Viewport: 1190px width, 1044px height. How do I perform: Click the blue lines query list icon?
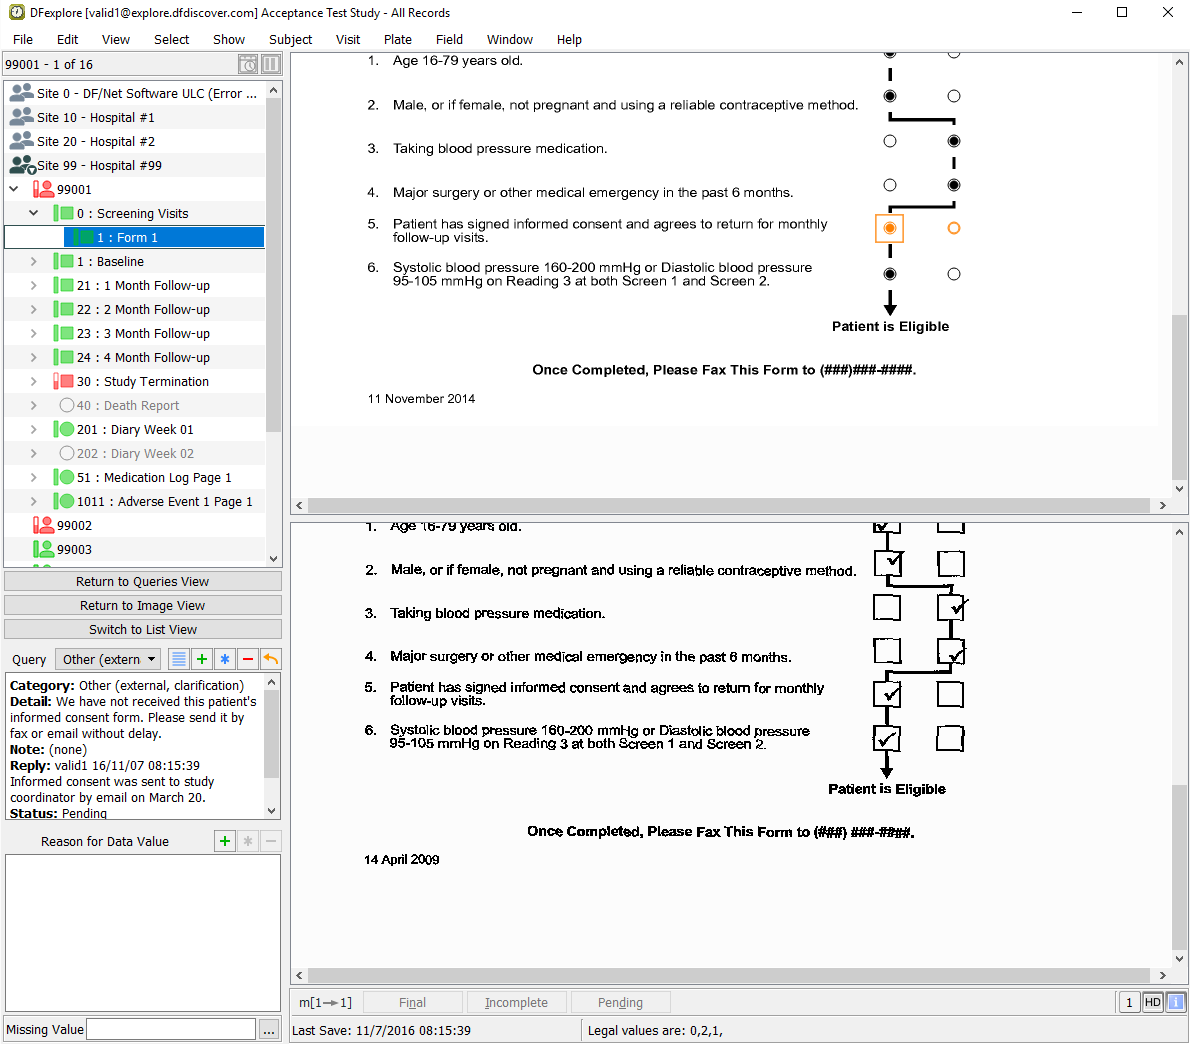pos(179,659)
